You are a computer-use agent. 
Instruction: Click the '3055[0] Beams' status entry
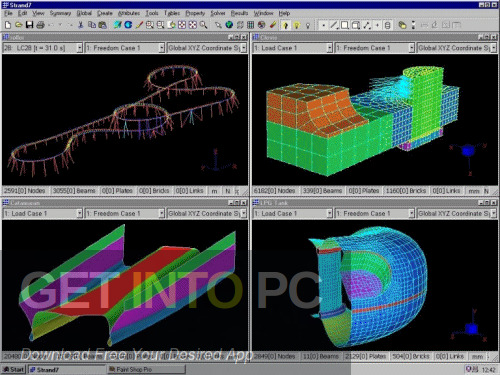point(74,191)
